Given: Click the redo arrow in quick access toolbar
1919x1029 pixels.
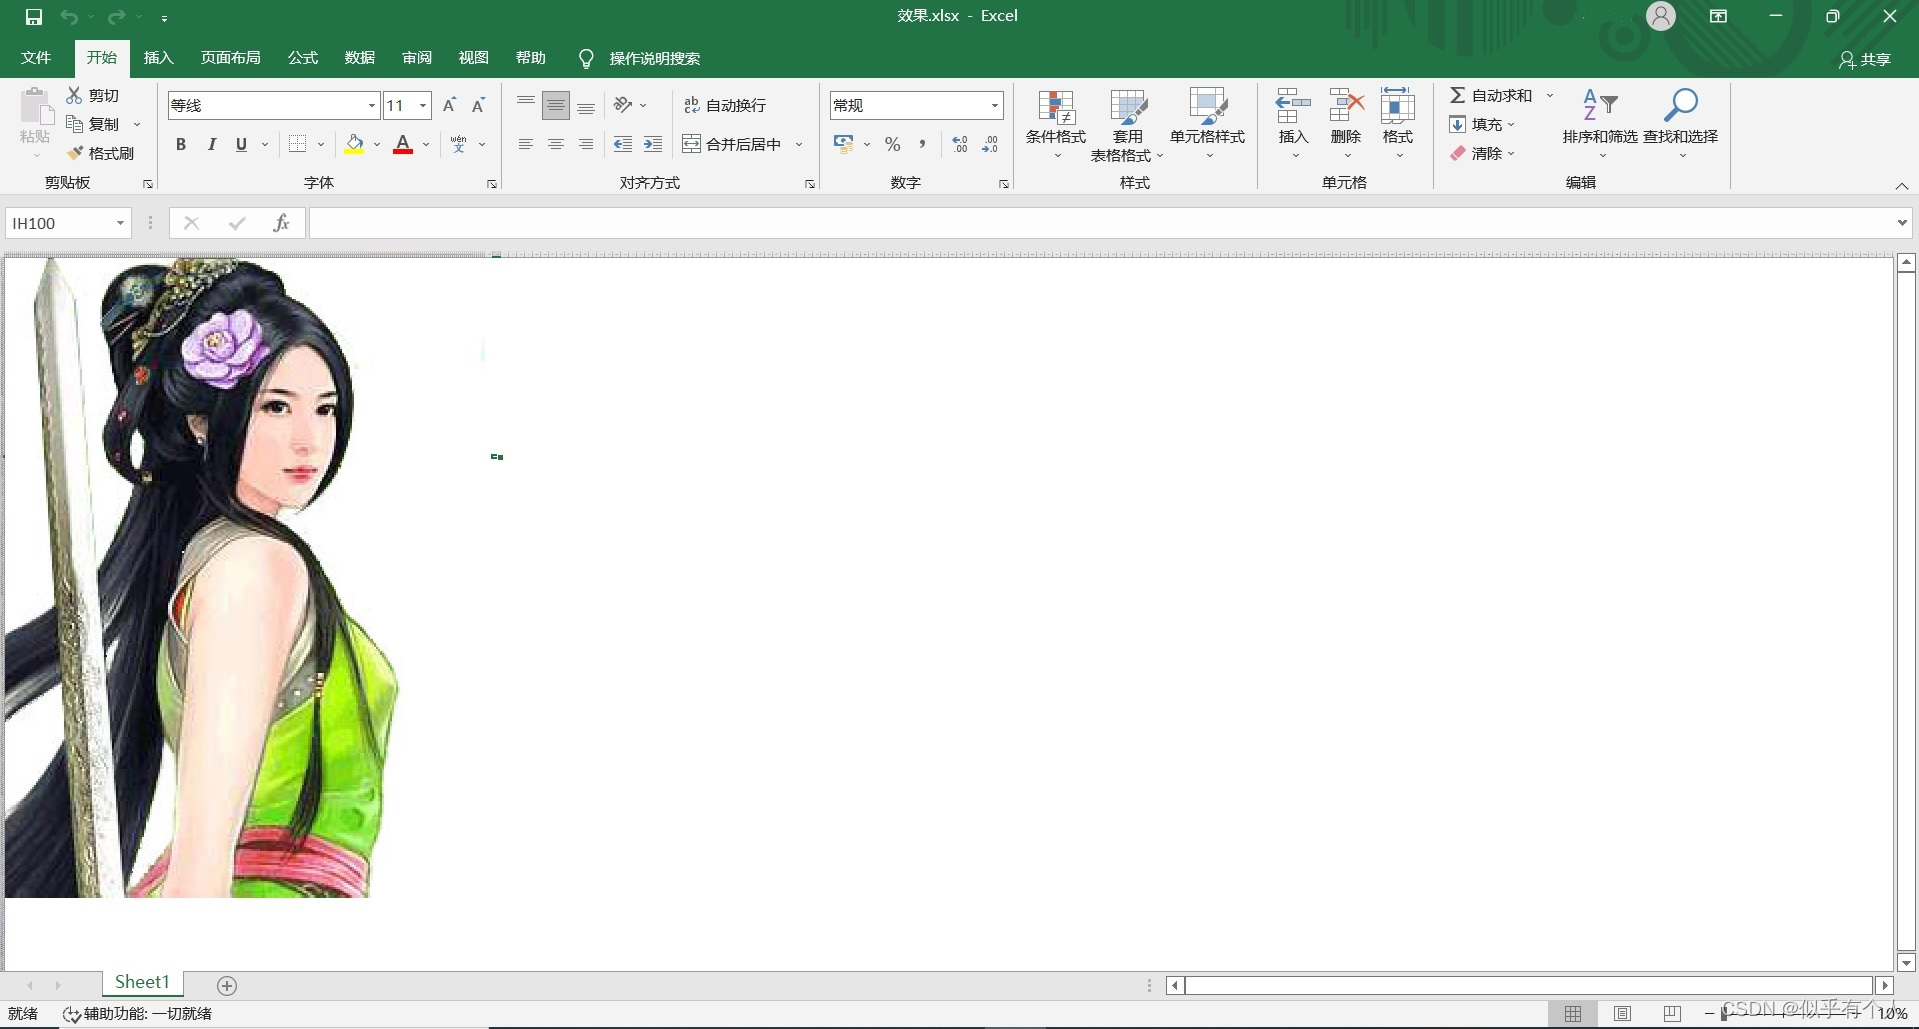Looking at the screenshot, I should coord(116,17).
